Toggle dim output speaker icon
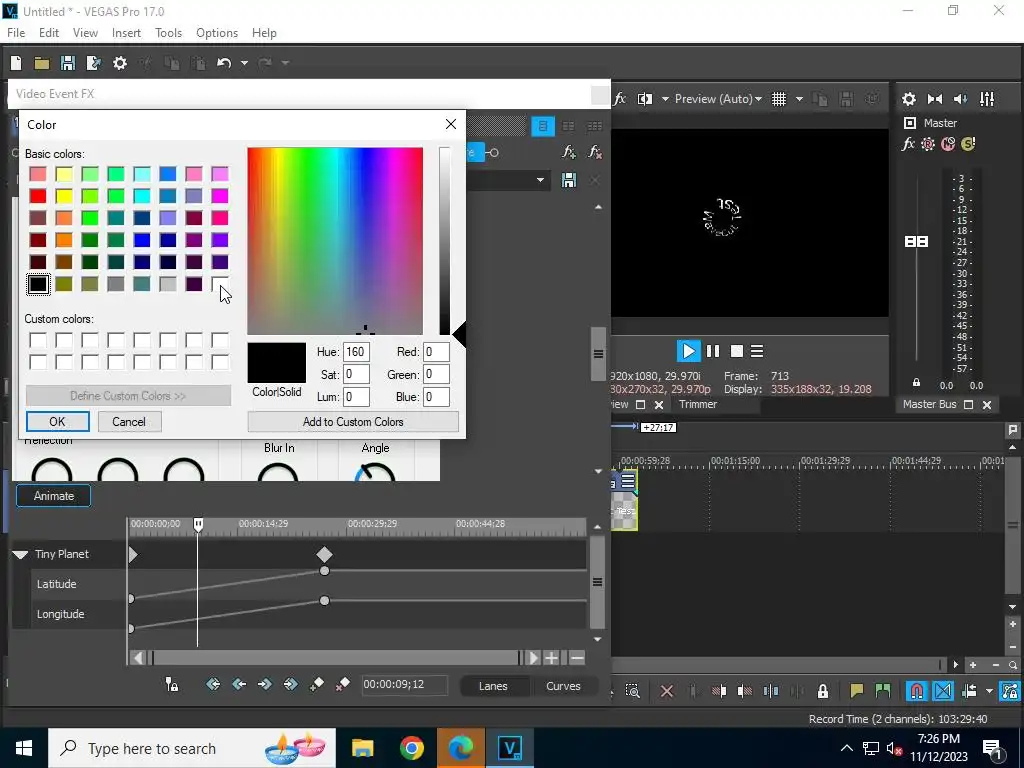This screenshot has width=1024, height=768. [961, 99]
